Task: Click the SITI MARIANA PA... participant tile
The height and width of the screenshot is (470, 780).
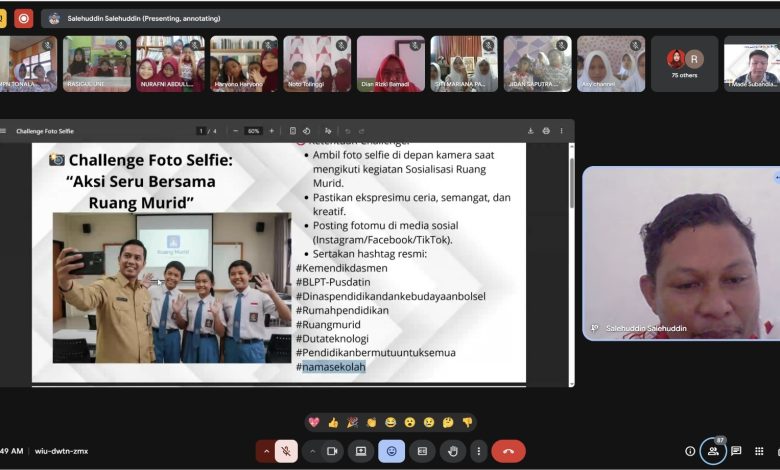Action: (x=464, y=64)
